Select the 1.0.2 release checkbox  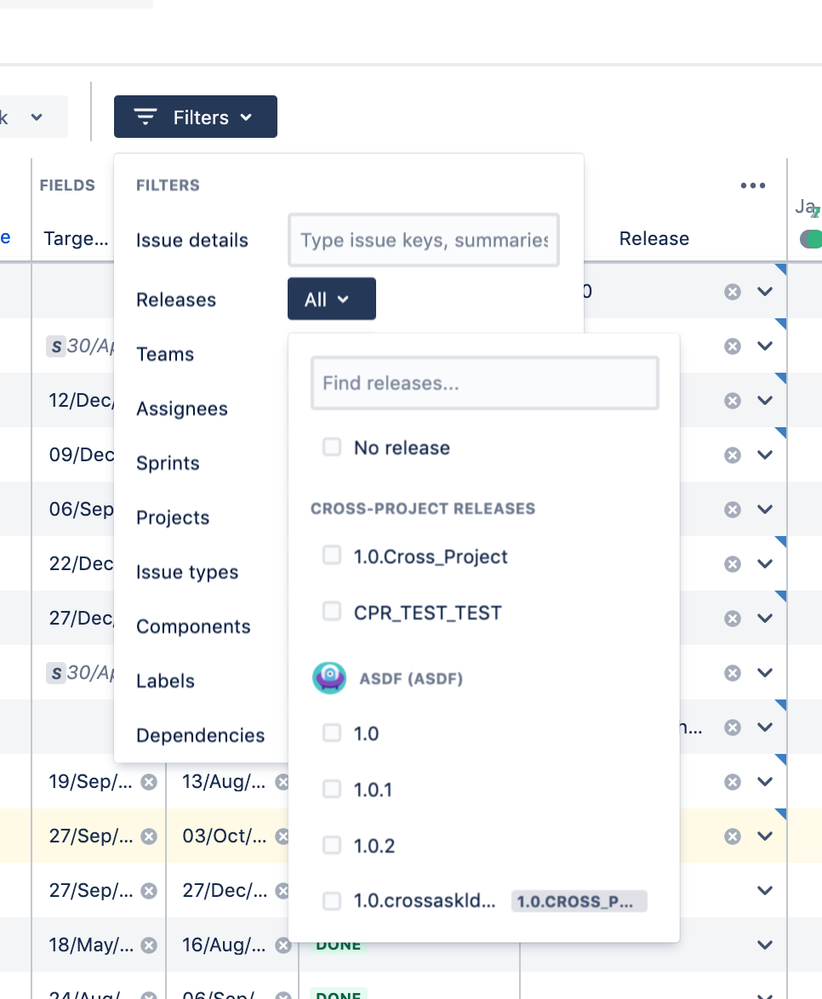[x=331, y=845]
